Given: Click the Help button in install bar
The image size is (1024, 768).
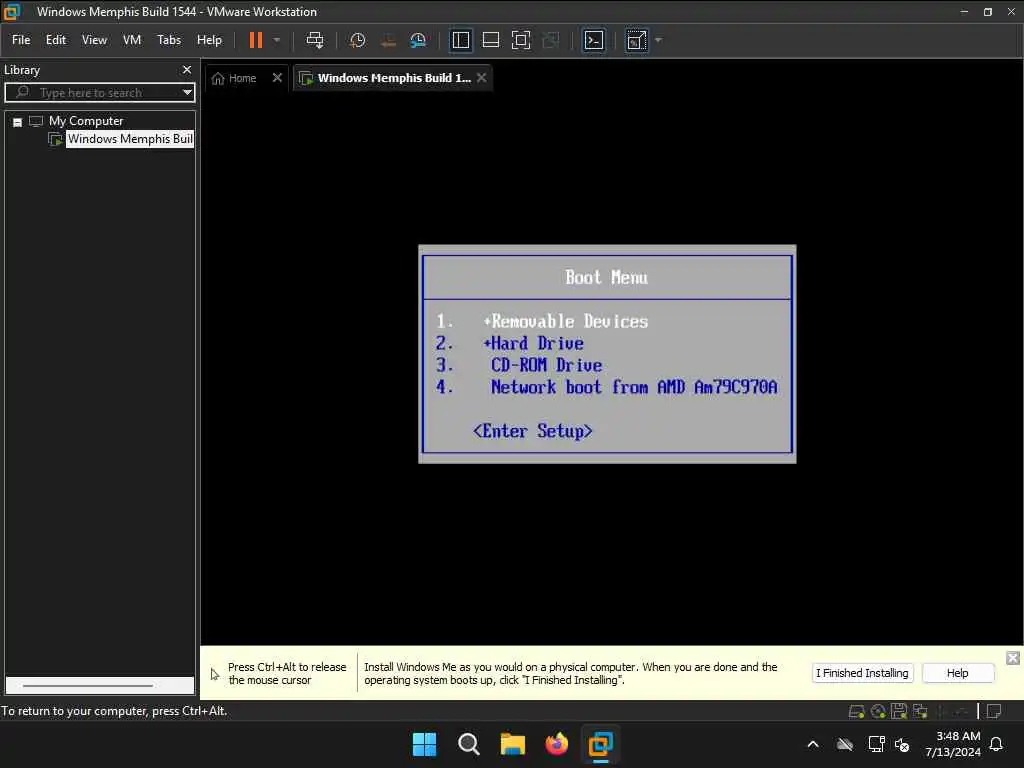Looking at the screenshot, I should pos(957,673).
